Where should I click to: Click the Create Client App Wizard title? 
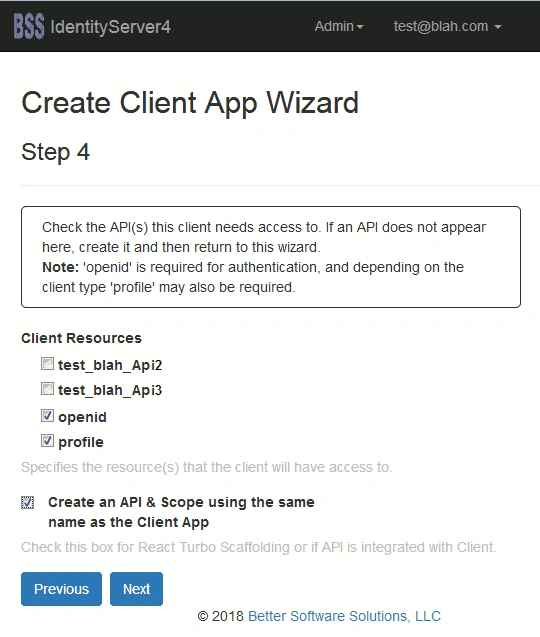pyautogui.click(x=190, y=103)
